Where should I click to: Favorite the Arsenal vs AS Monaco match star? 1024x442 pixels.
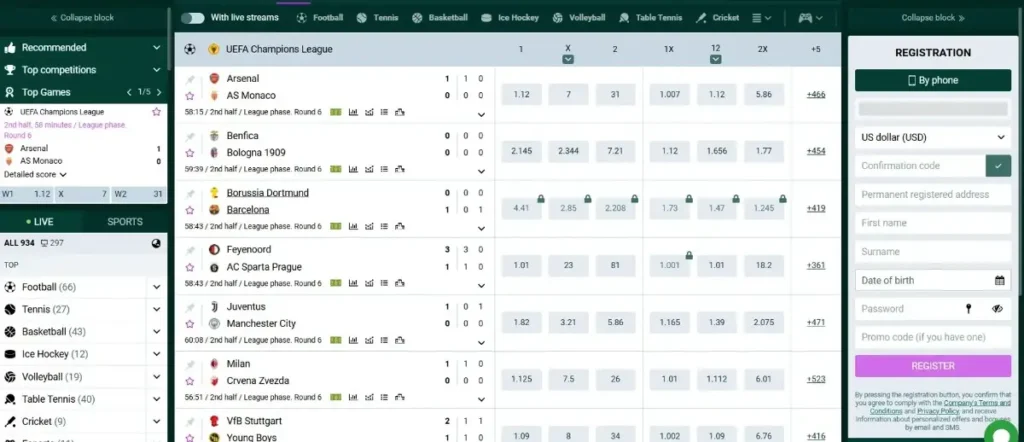[x=190, y=96]
